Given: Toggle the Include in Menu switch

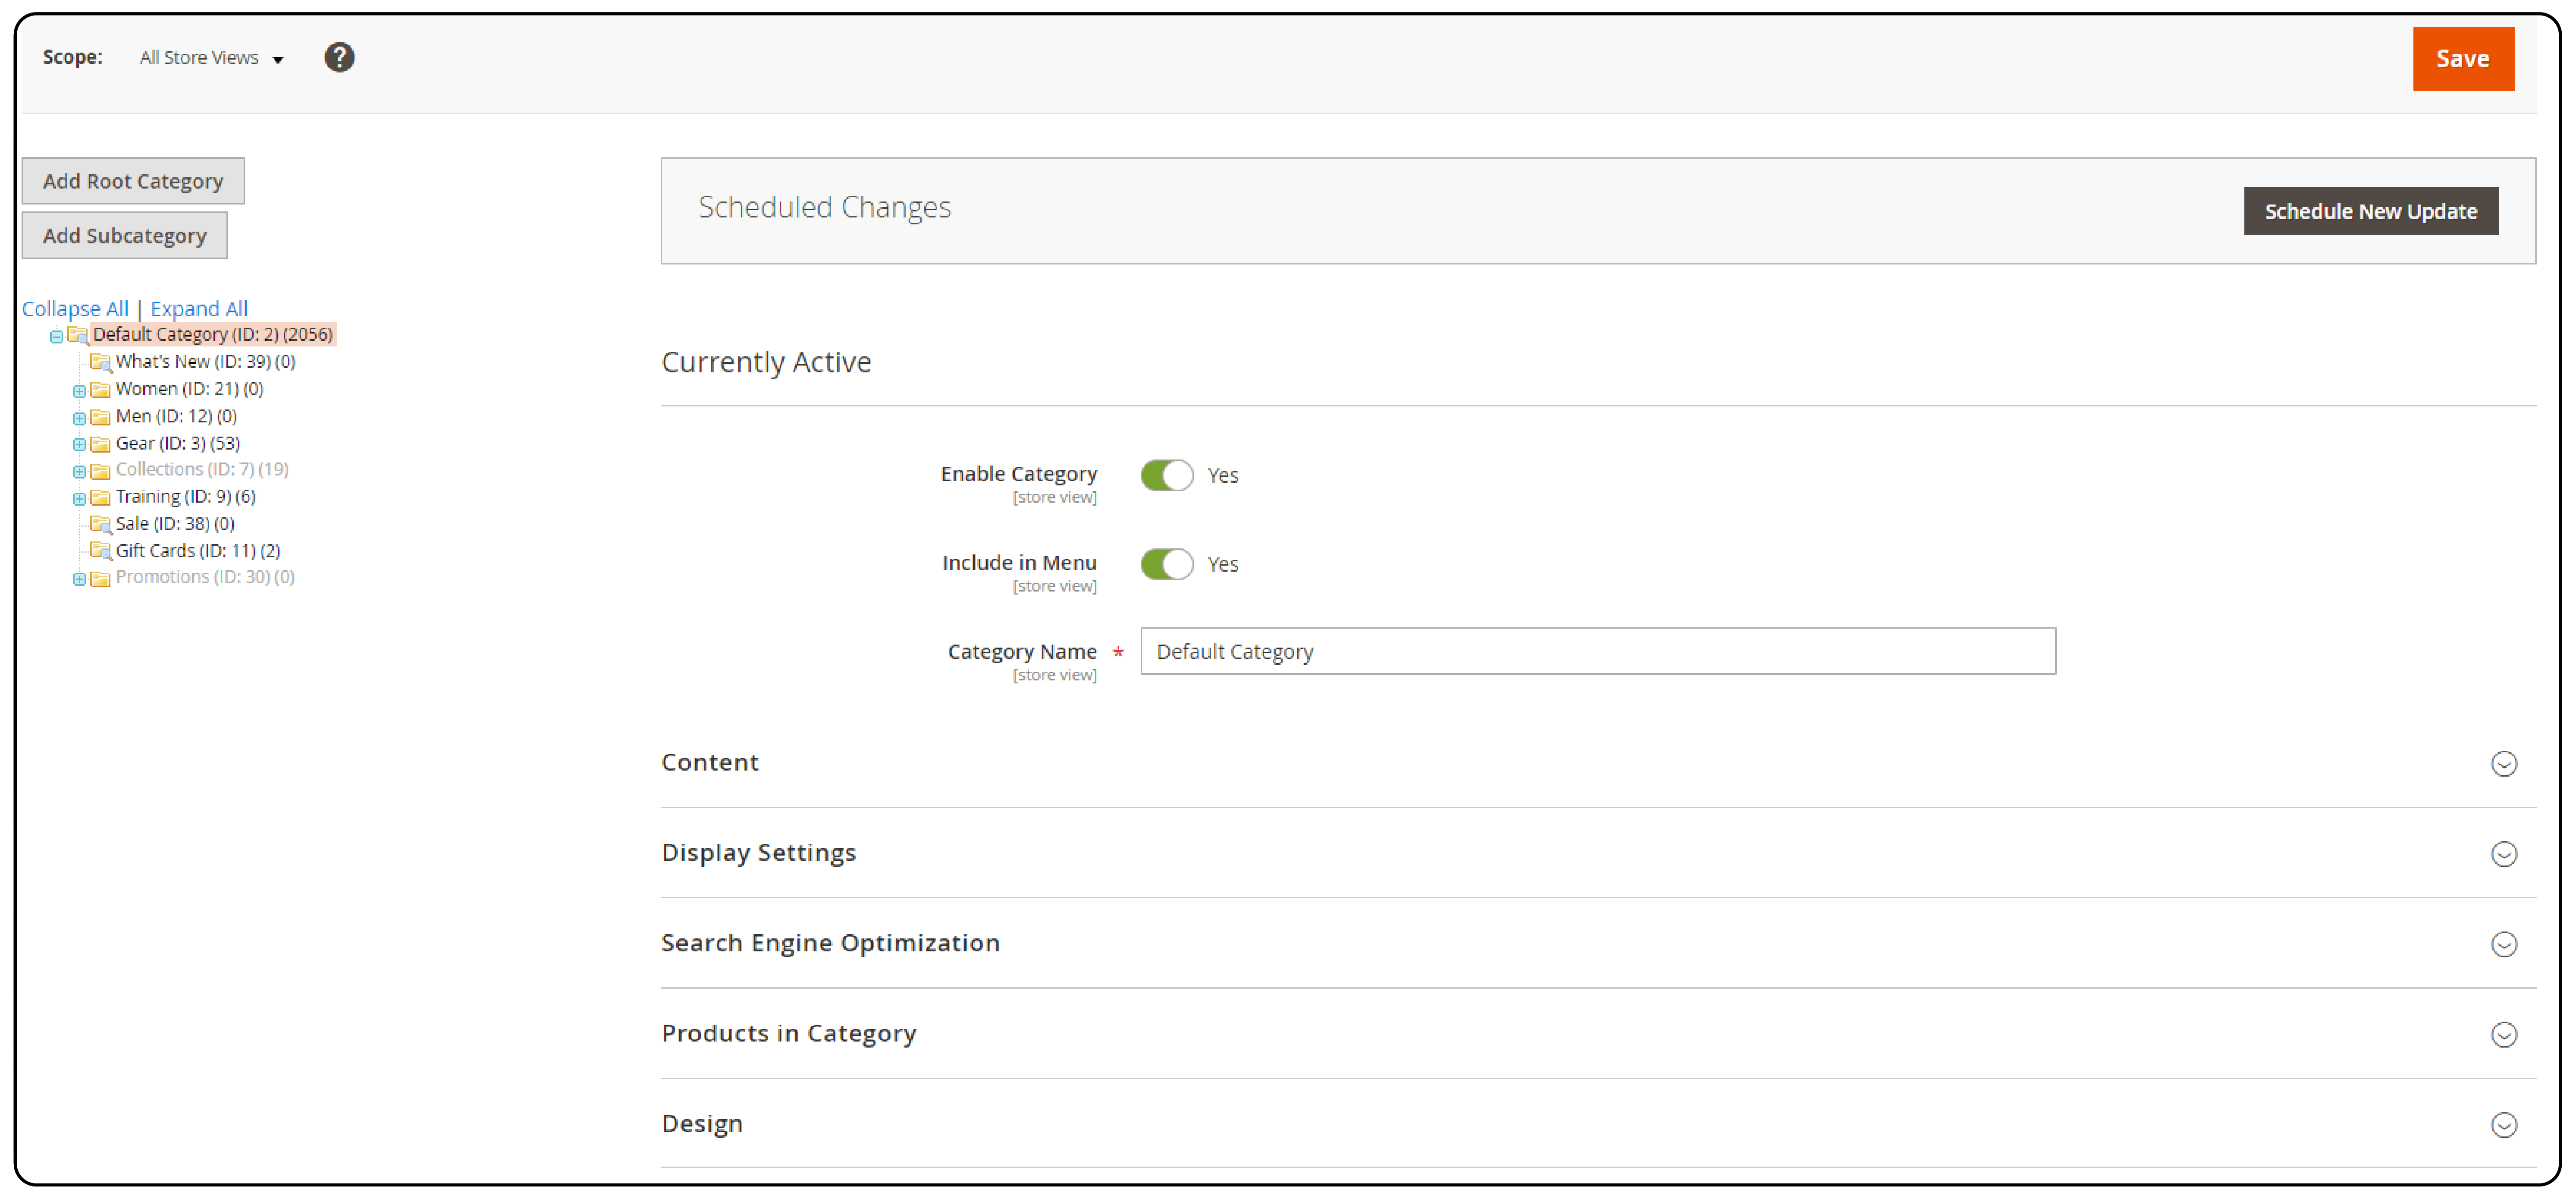Looking at the screenshot, I should click(x=1166, y=564).
